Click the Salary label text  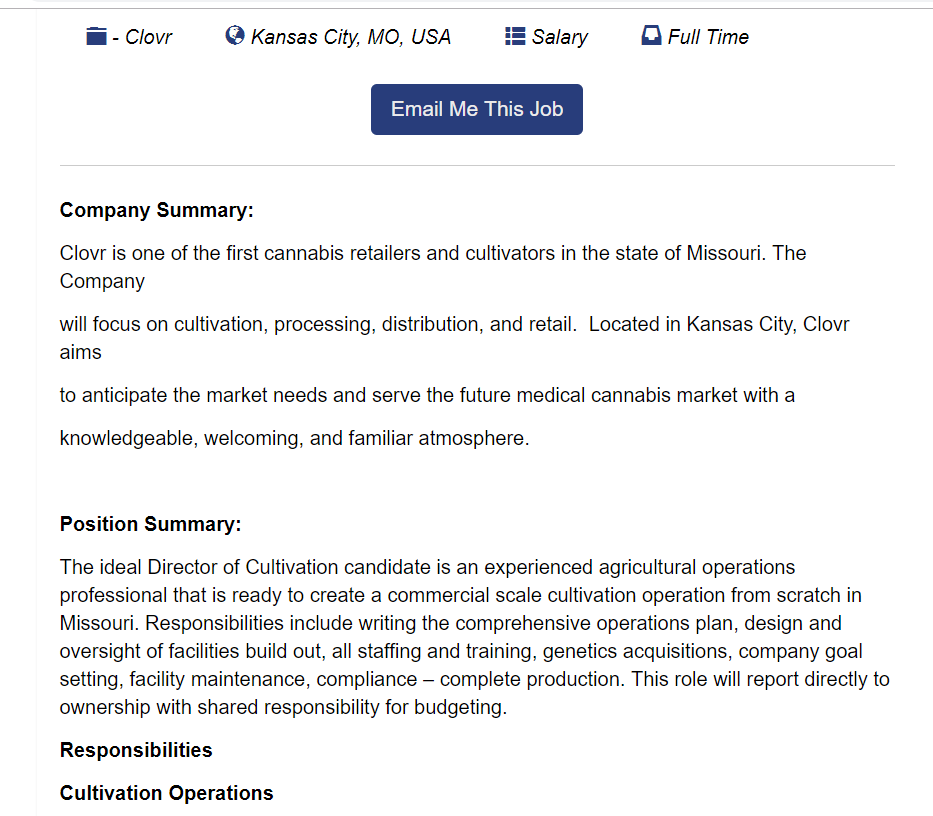tap(559, 37)
